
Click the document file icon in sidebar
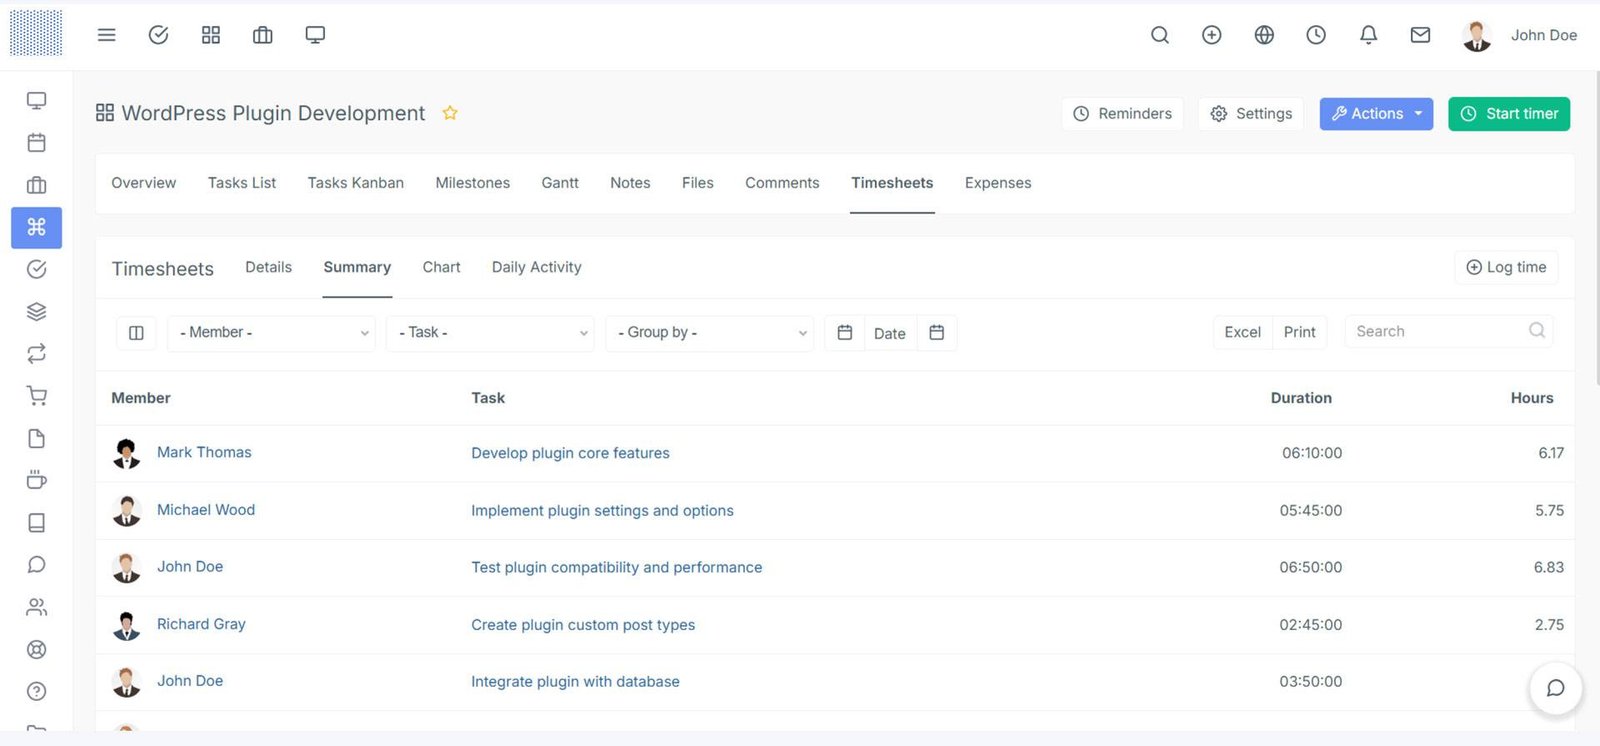(x=37, y=438)
